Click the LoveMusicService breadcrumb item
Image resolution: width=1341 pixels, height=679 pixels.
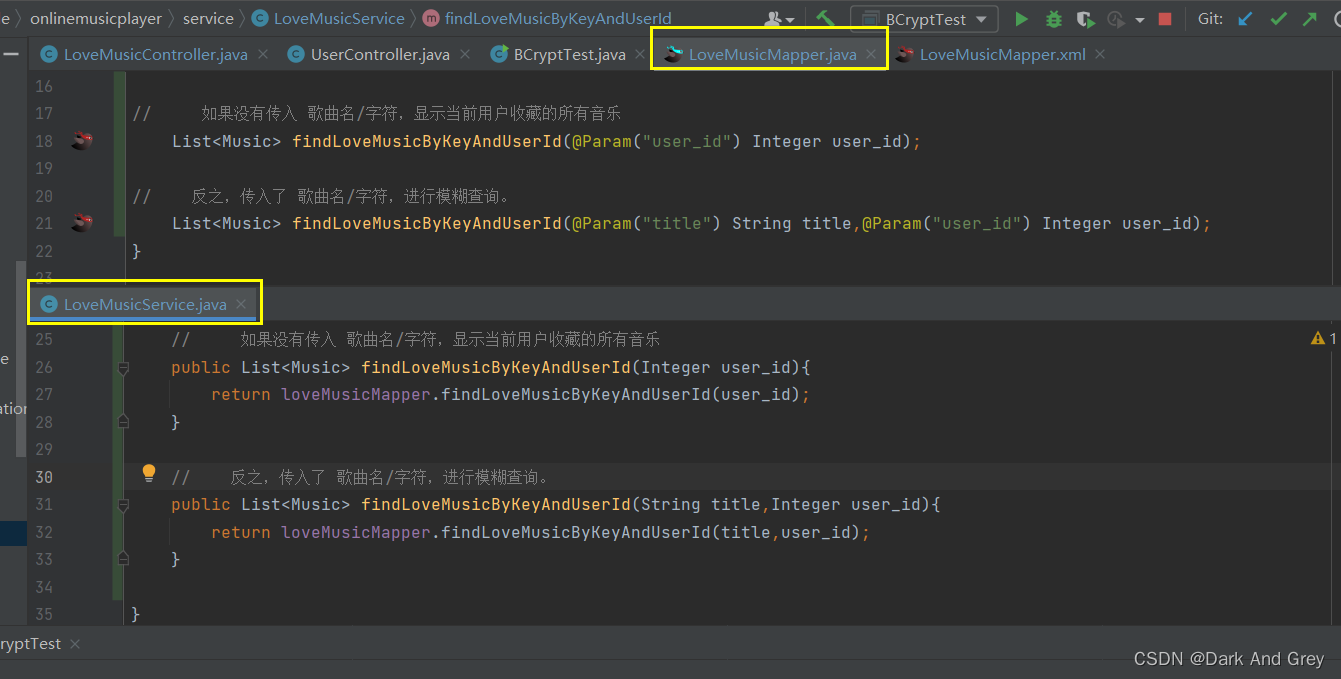click(x=339, y=18)
